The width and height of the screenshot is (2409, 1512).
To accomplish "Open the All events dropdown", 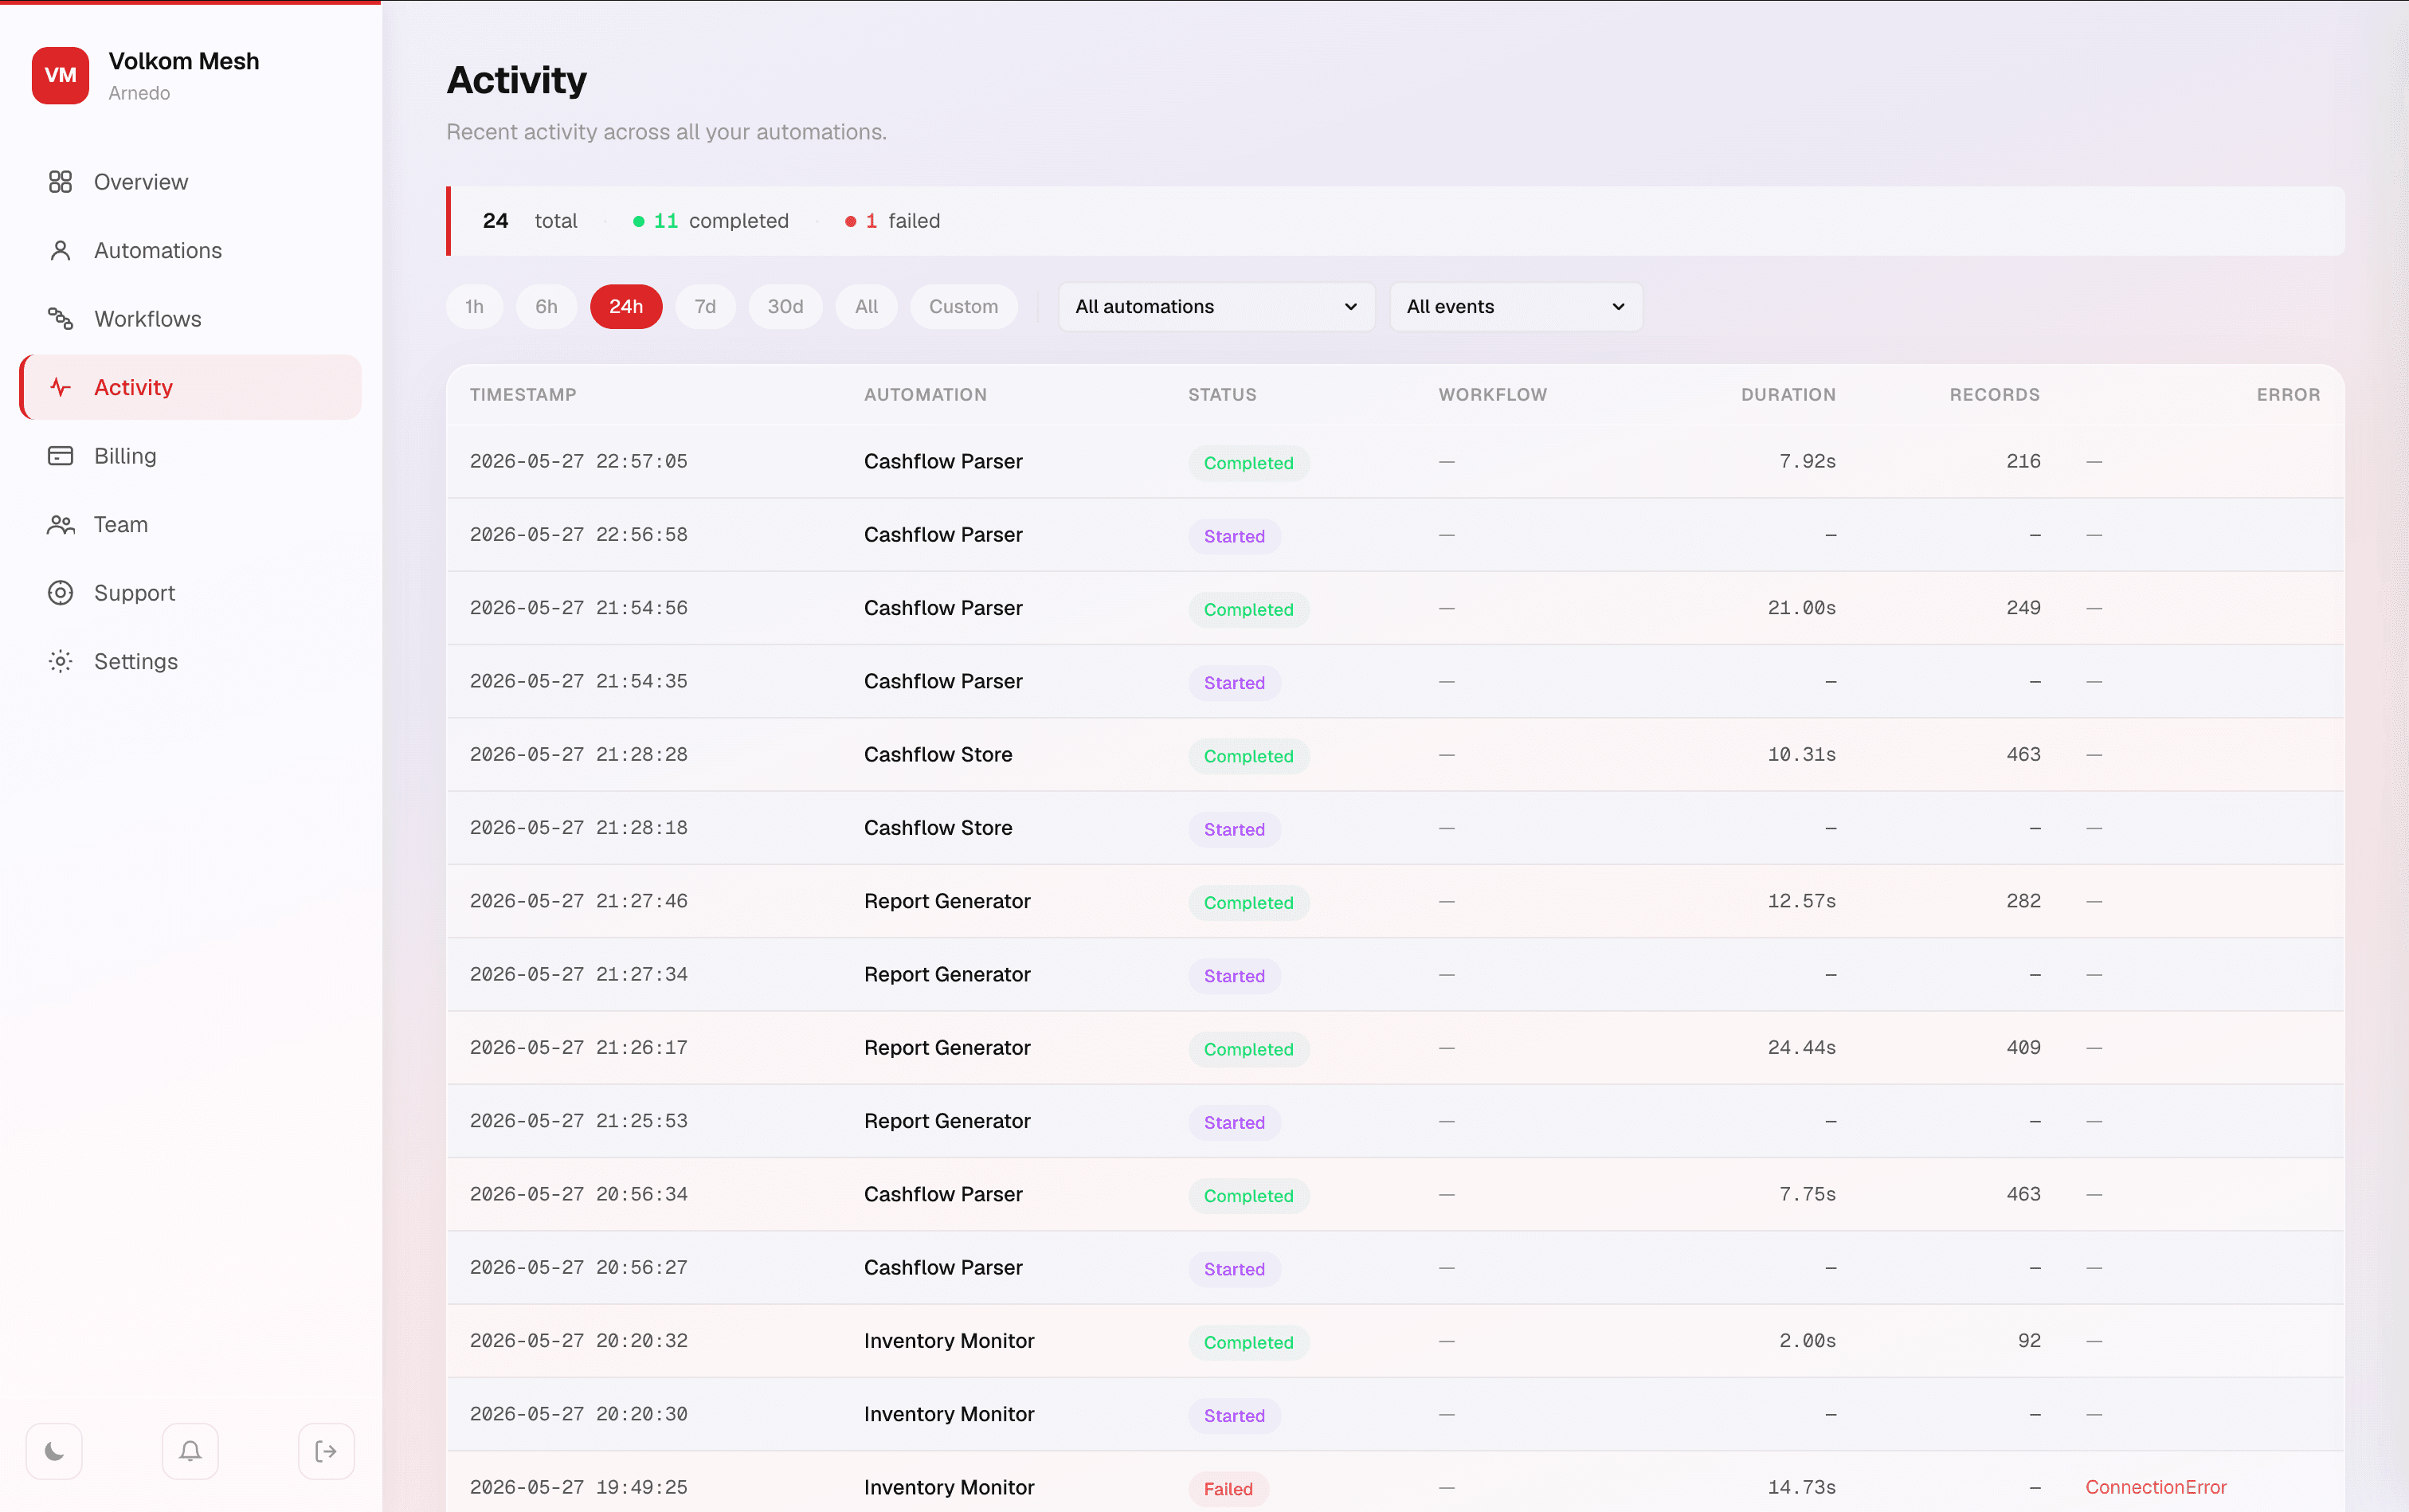I will [1515, 306].
